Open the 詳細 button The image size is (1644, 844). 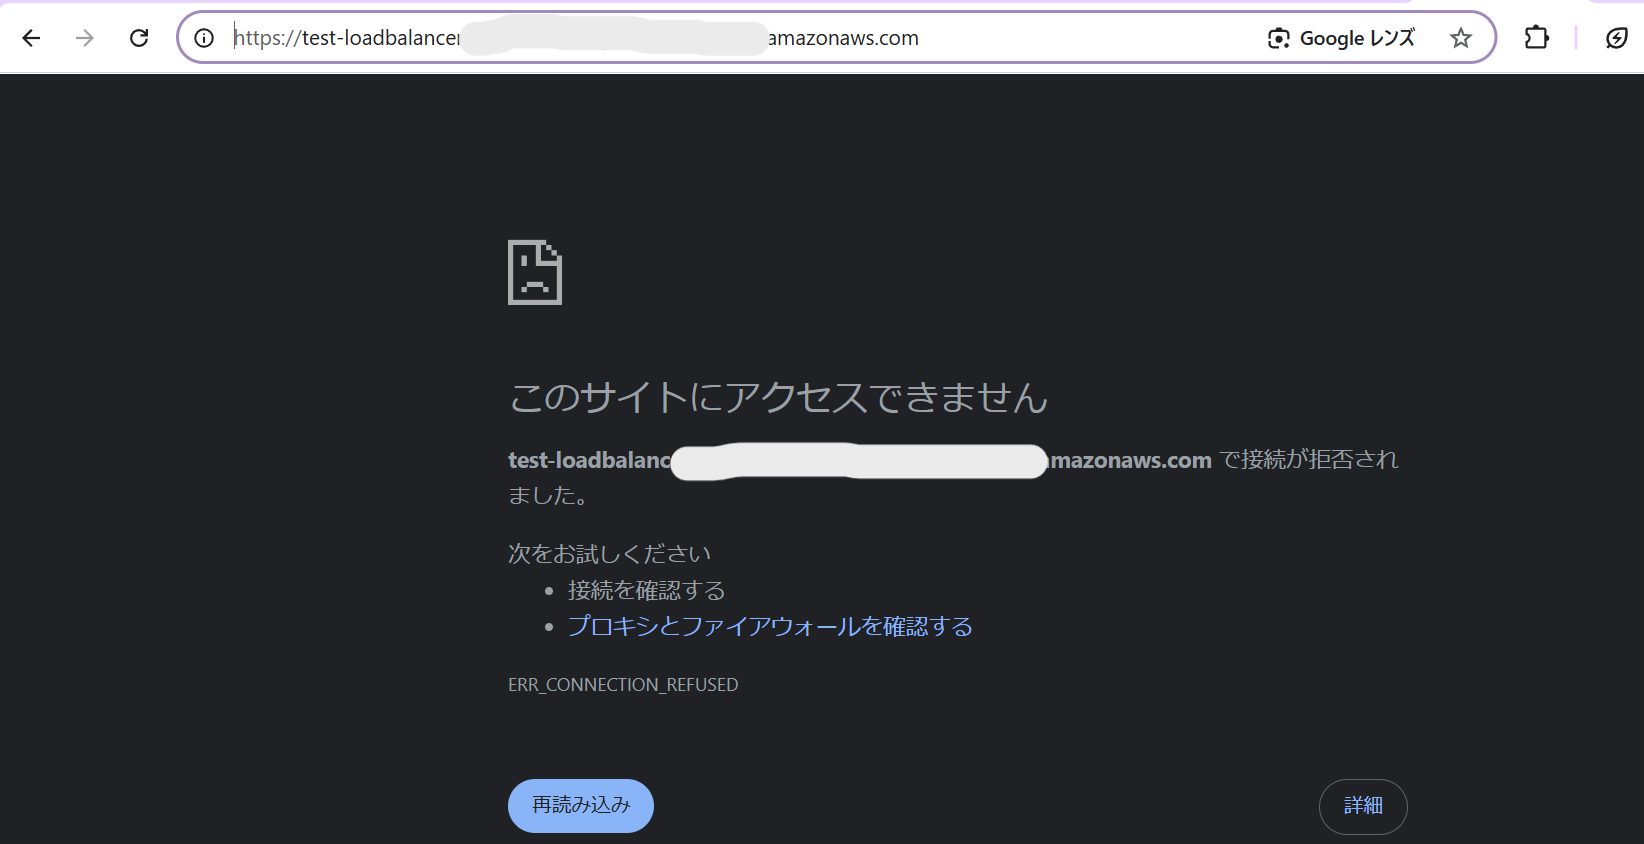pyautogui.click(x=1363, y=806)
